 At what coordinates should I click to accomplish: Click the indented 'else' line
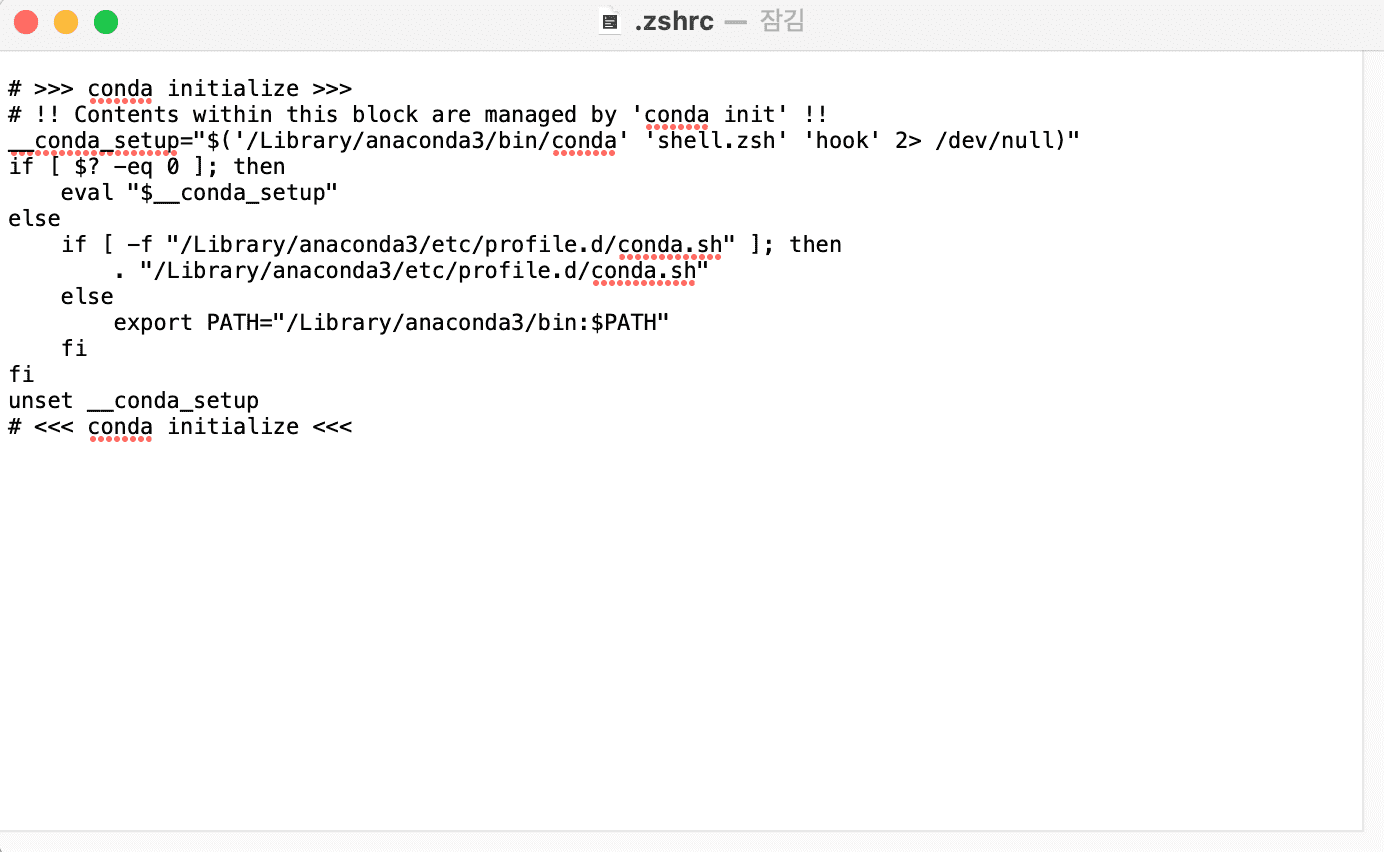(x=87, y=297)
